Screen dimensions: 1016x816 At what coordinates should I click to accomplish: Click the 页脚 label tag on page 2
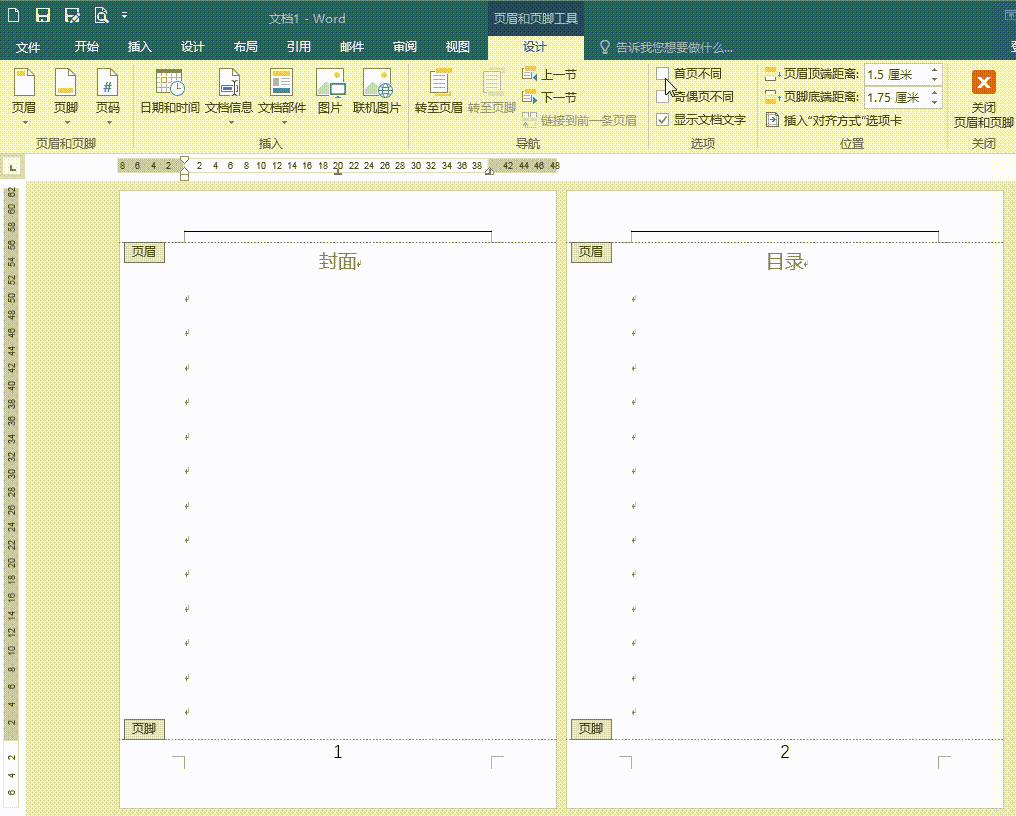(x=591, y=729)
